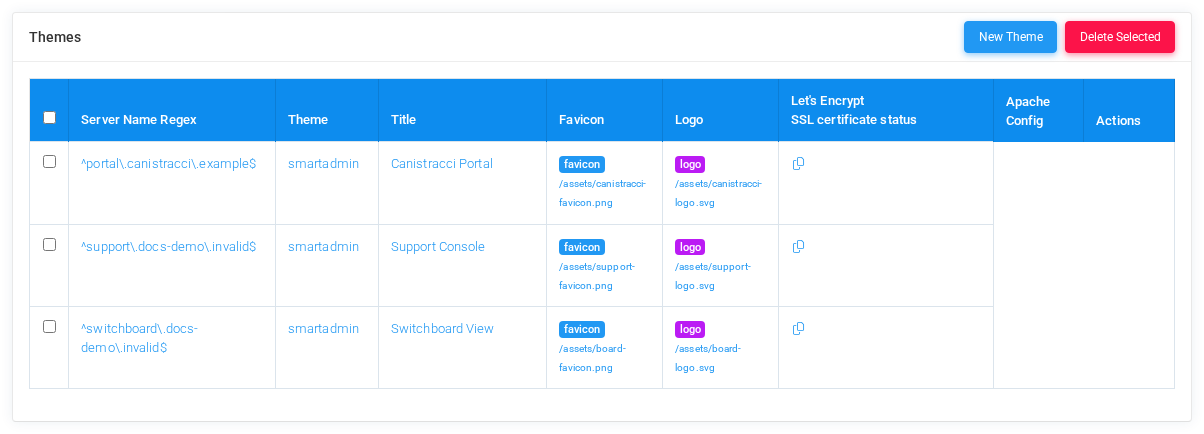Check the box for the Canistracci Portal row
Screen dimensions: 1204x434
pyautogui.click(x=49, y=162)
